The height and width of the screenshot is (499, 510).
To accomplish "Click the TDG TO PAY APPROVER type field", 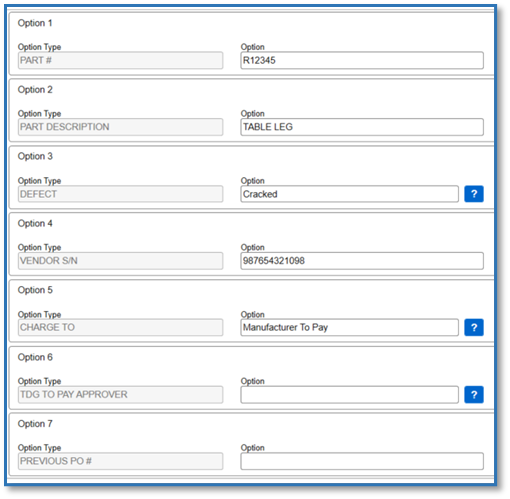I will [120, 395].
